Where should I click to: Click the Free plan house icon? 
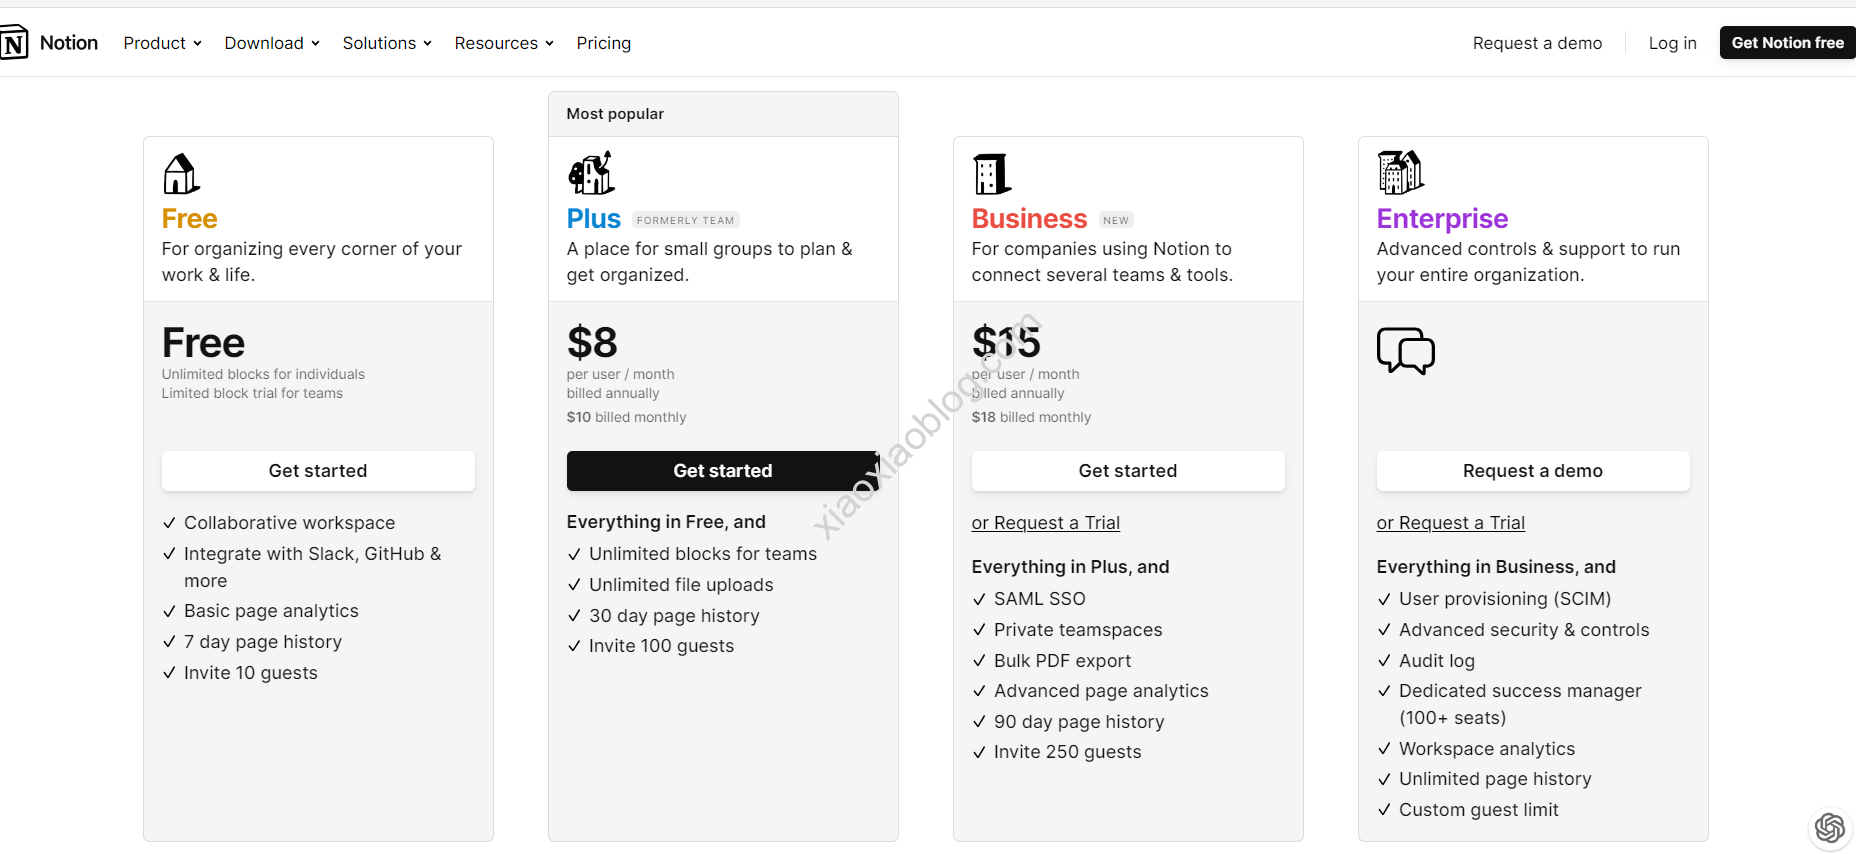181,174
